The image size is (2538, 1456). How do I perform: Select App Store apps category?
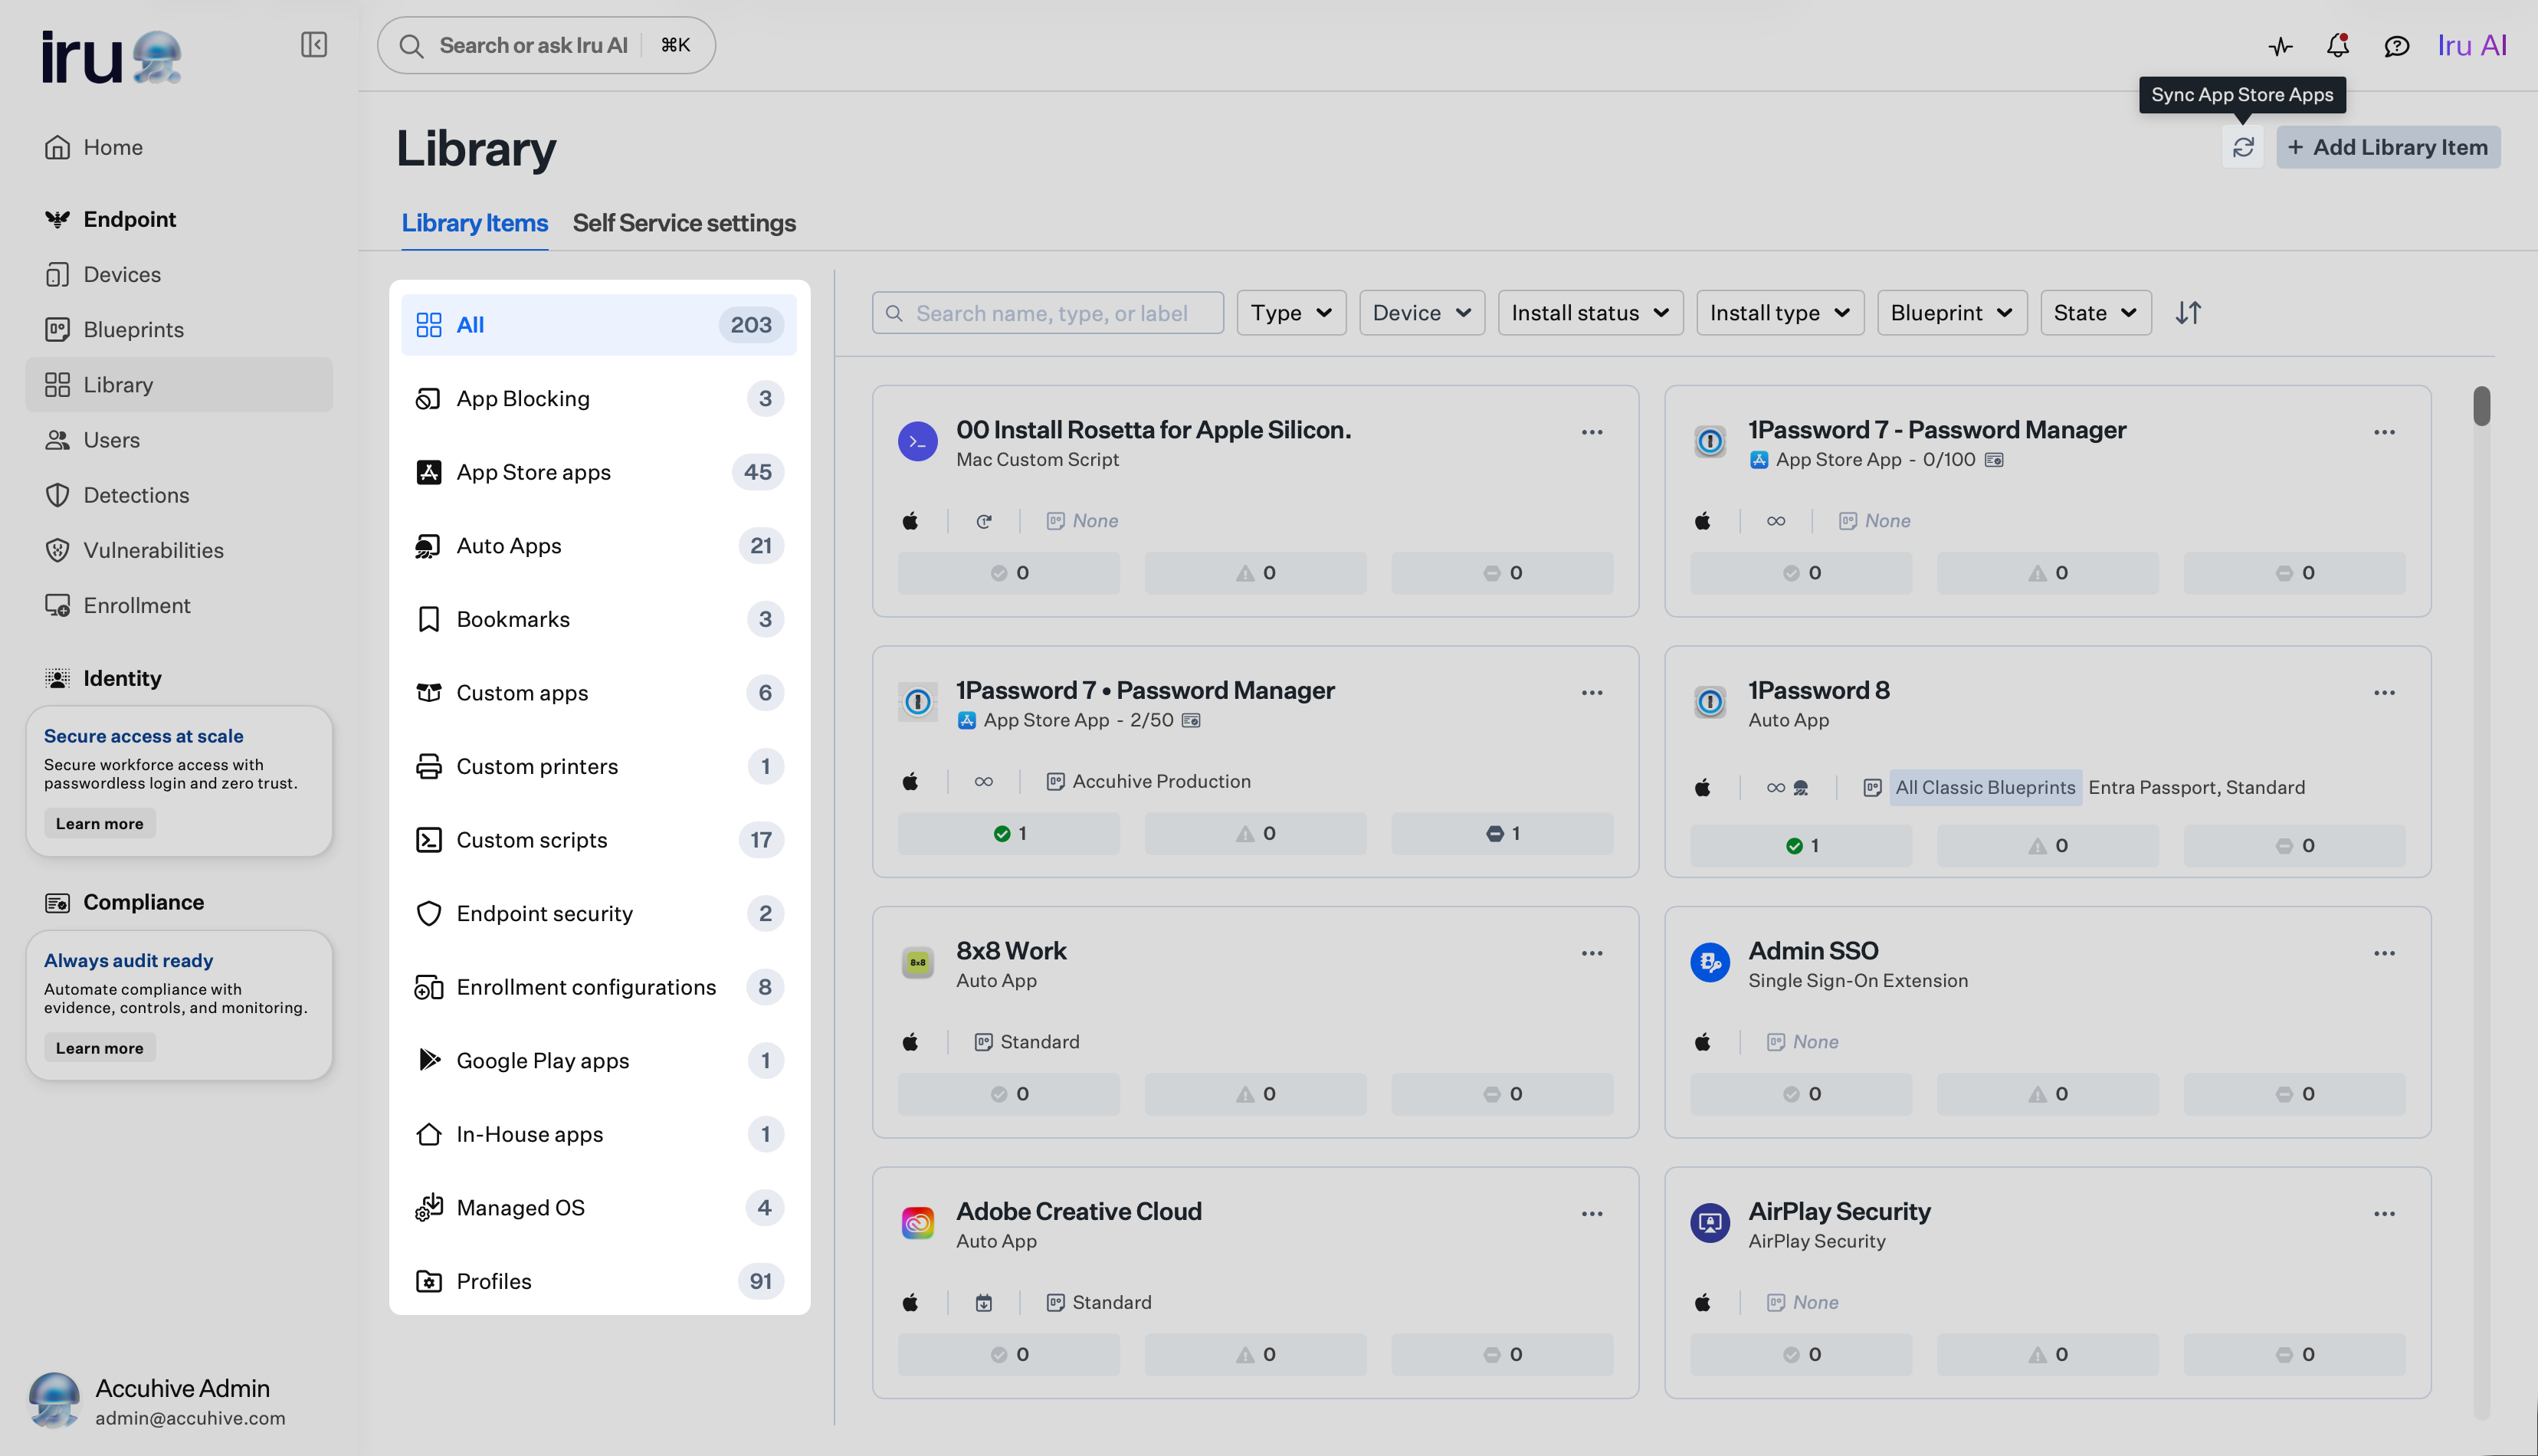coord(598,472)
